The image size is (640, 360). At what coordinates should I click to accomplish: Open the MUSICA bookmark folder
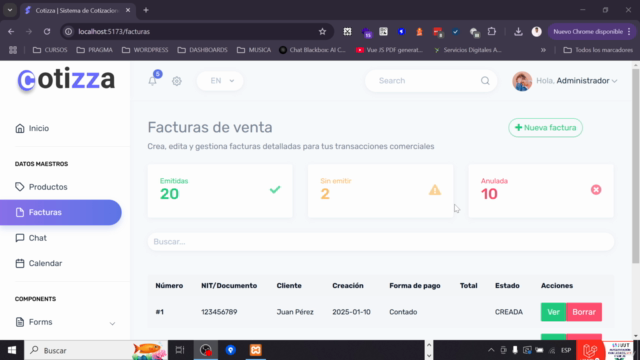coord(253,50)
